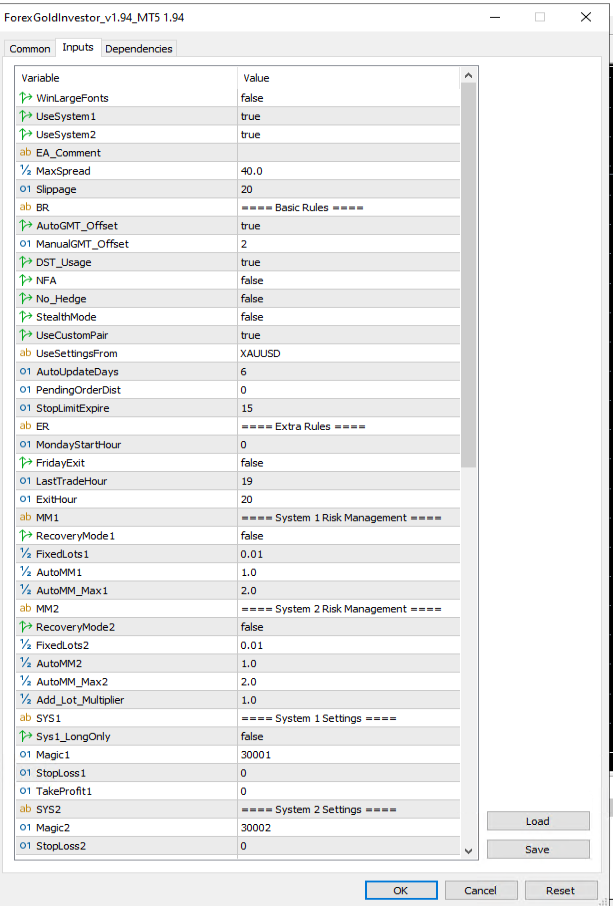Click the AutoUpdateDays integer icon
The height and width of the screenshot is (906, 613).
click(x=25, y=372)
